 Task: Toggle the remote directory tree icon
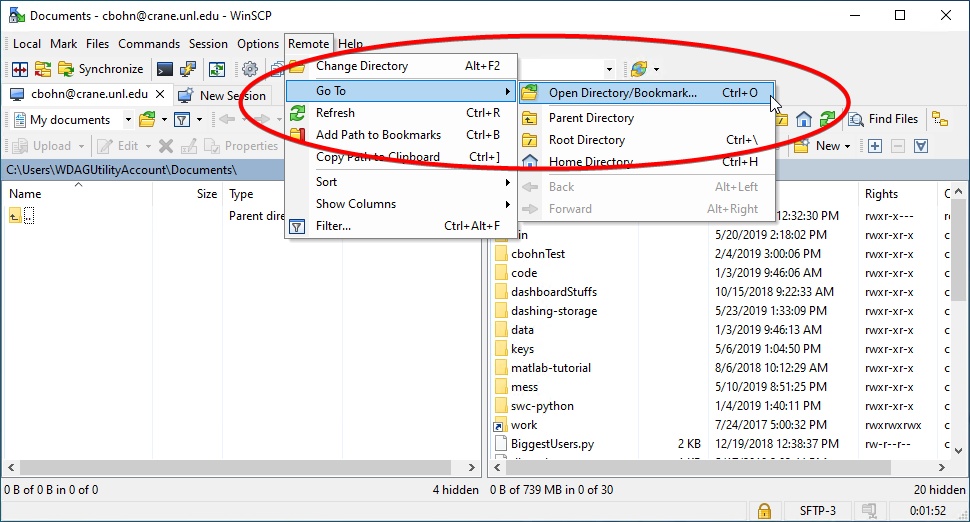pos(940,119)
